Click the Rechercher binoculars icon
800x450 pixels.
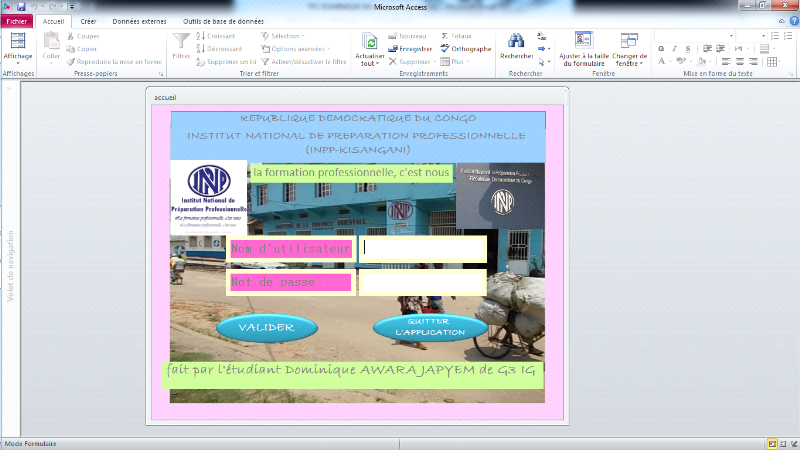516,41
